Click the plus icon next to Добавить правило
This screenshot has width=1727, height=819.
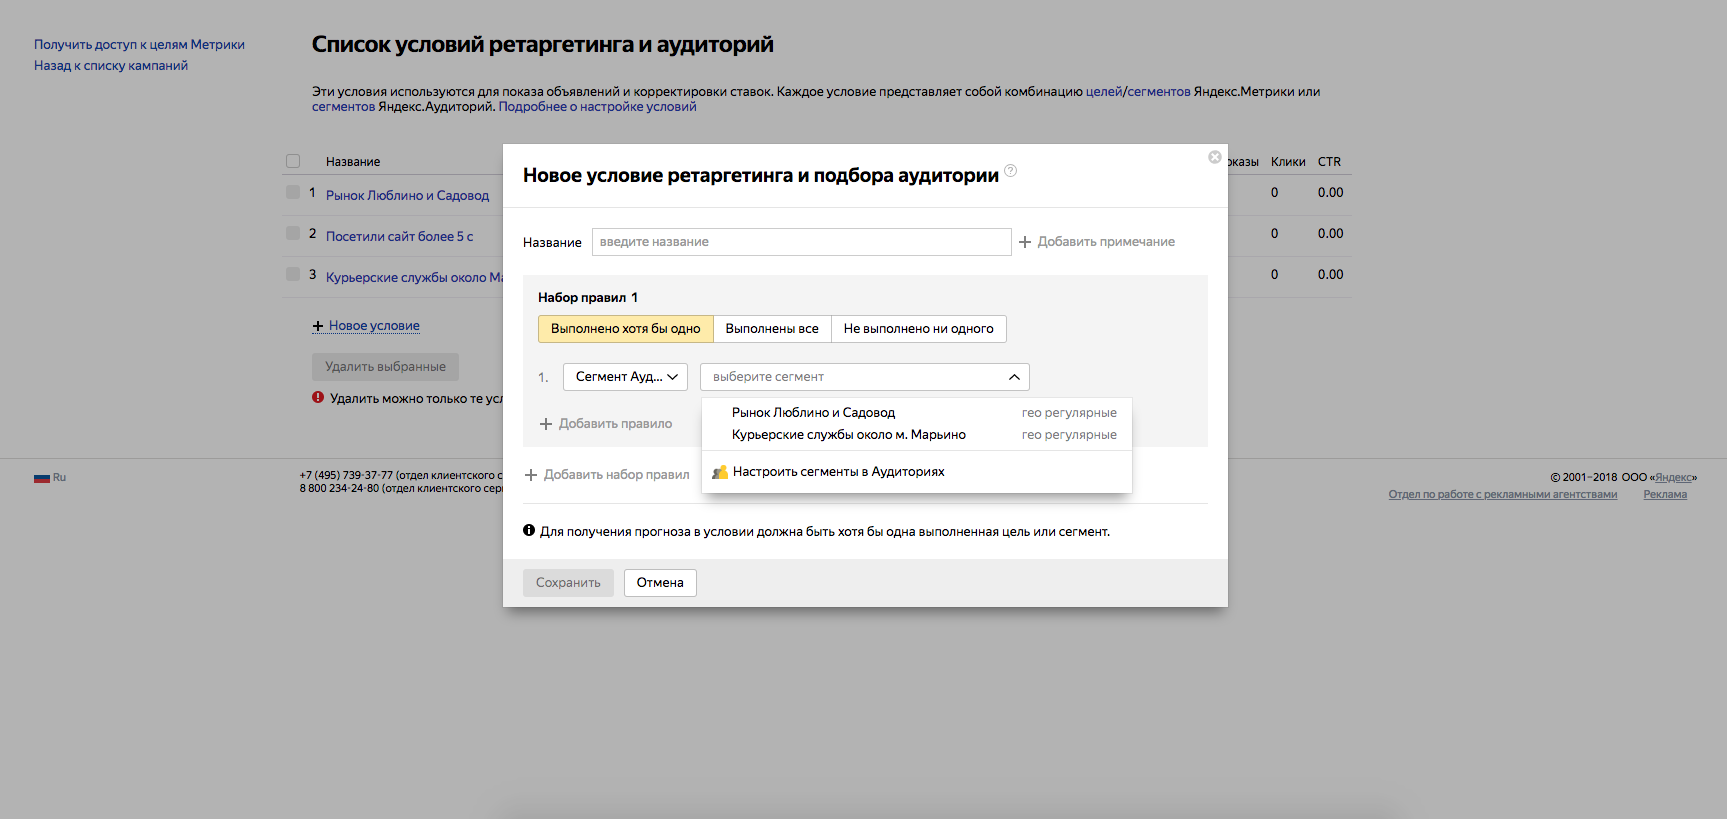pos(546,424)
